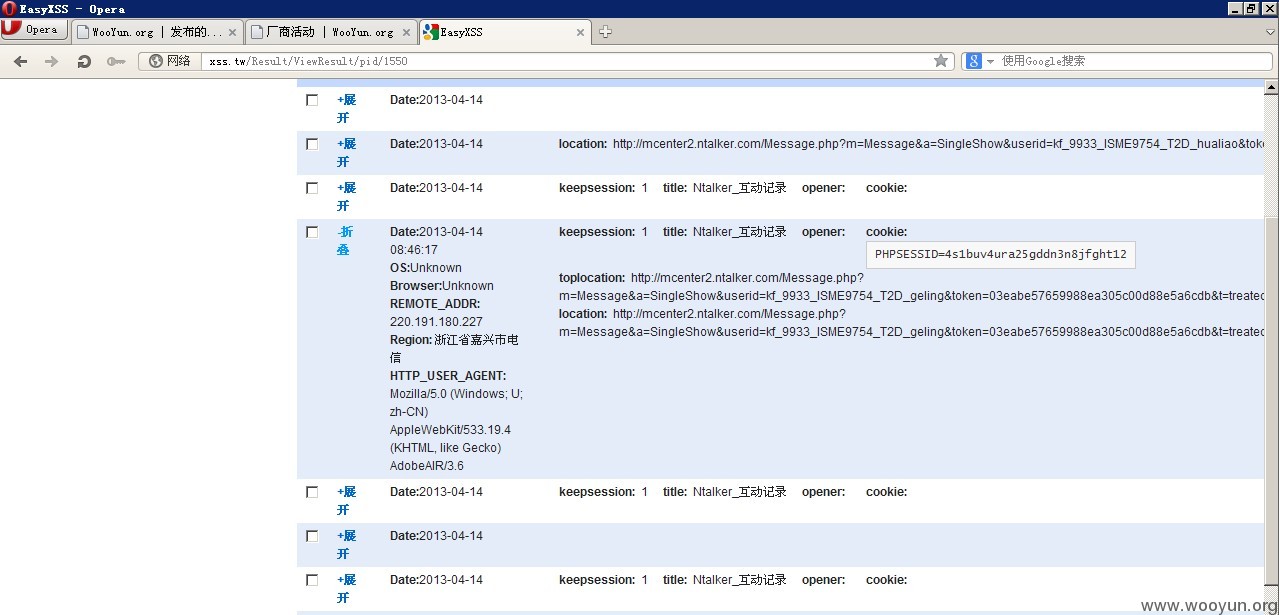
Task: Click the HTTP_USER_AGENT label
Action: pos(448,376)
